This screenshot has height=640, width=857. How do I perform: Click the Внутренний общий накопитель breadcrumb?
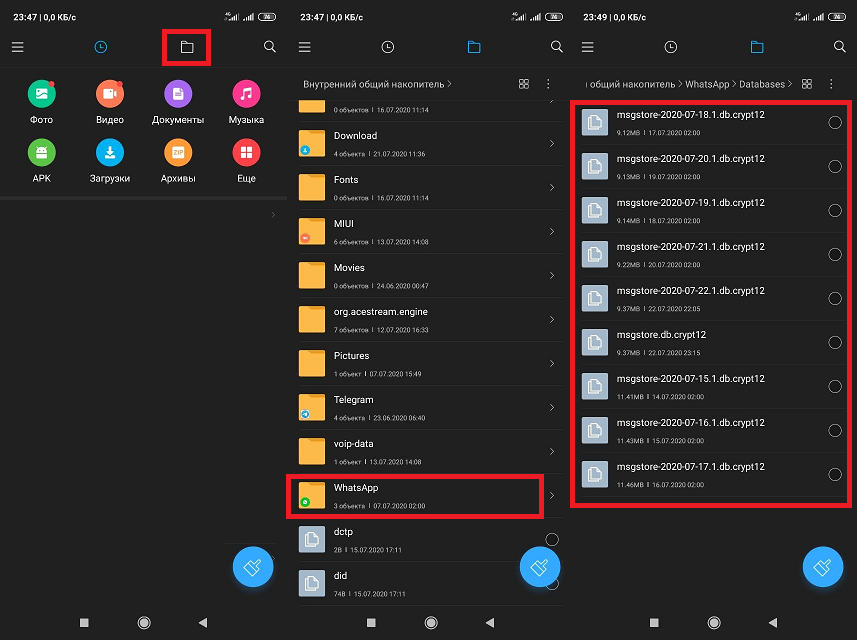[x=374, y=84]
